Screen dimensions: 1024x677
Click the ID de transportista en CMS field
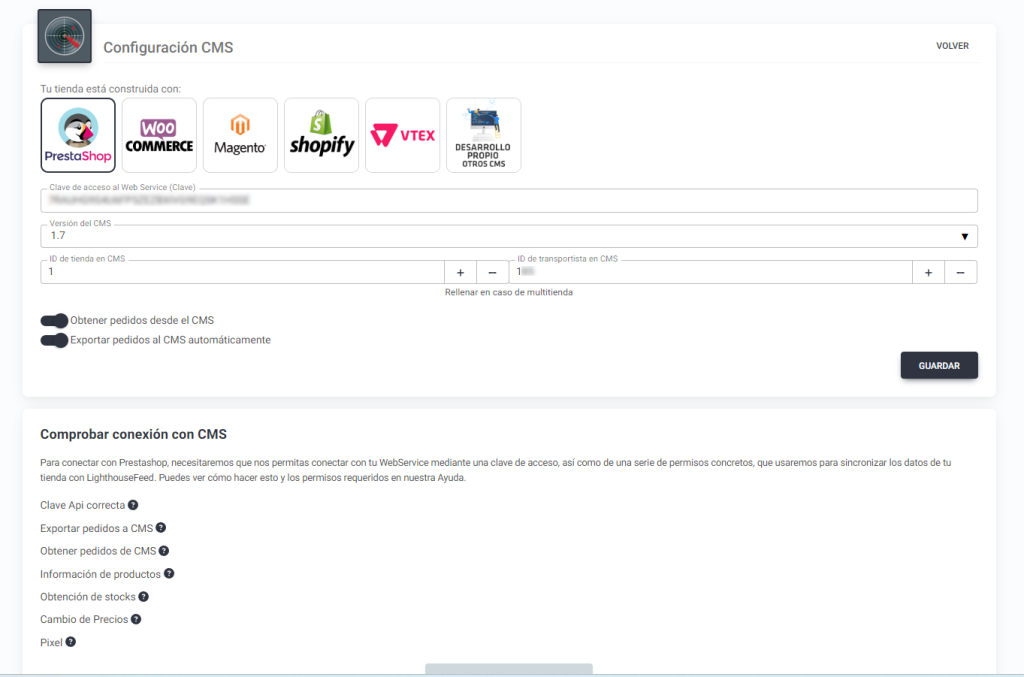711,272
